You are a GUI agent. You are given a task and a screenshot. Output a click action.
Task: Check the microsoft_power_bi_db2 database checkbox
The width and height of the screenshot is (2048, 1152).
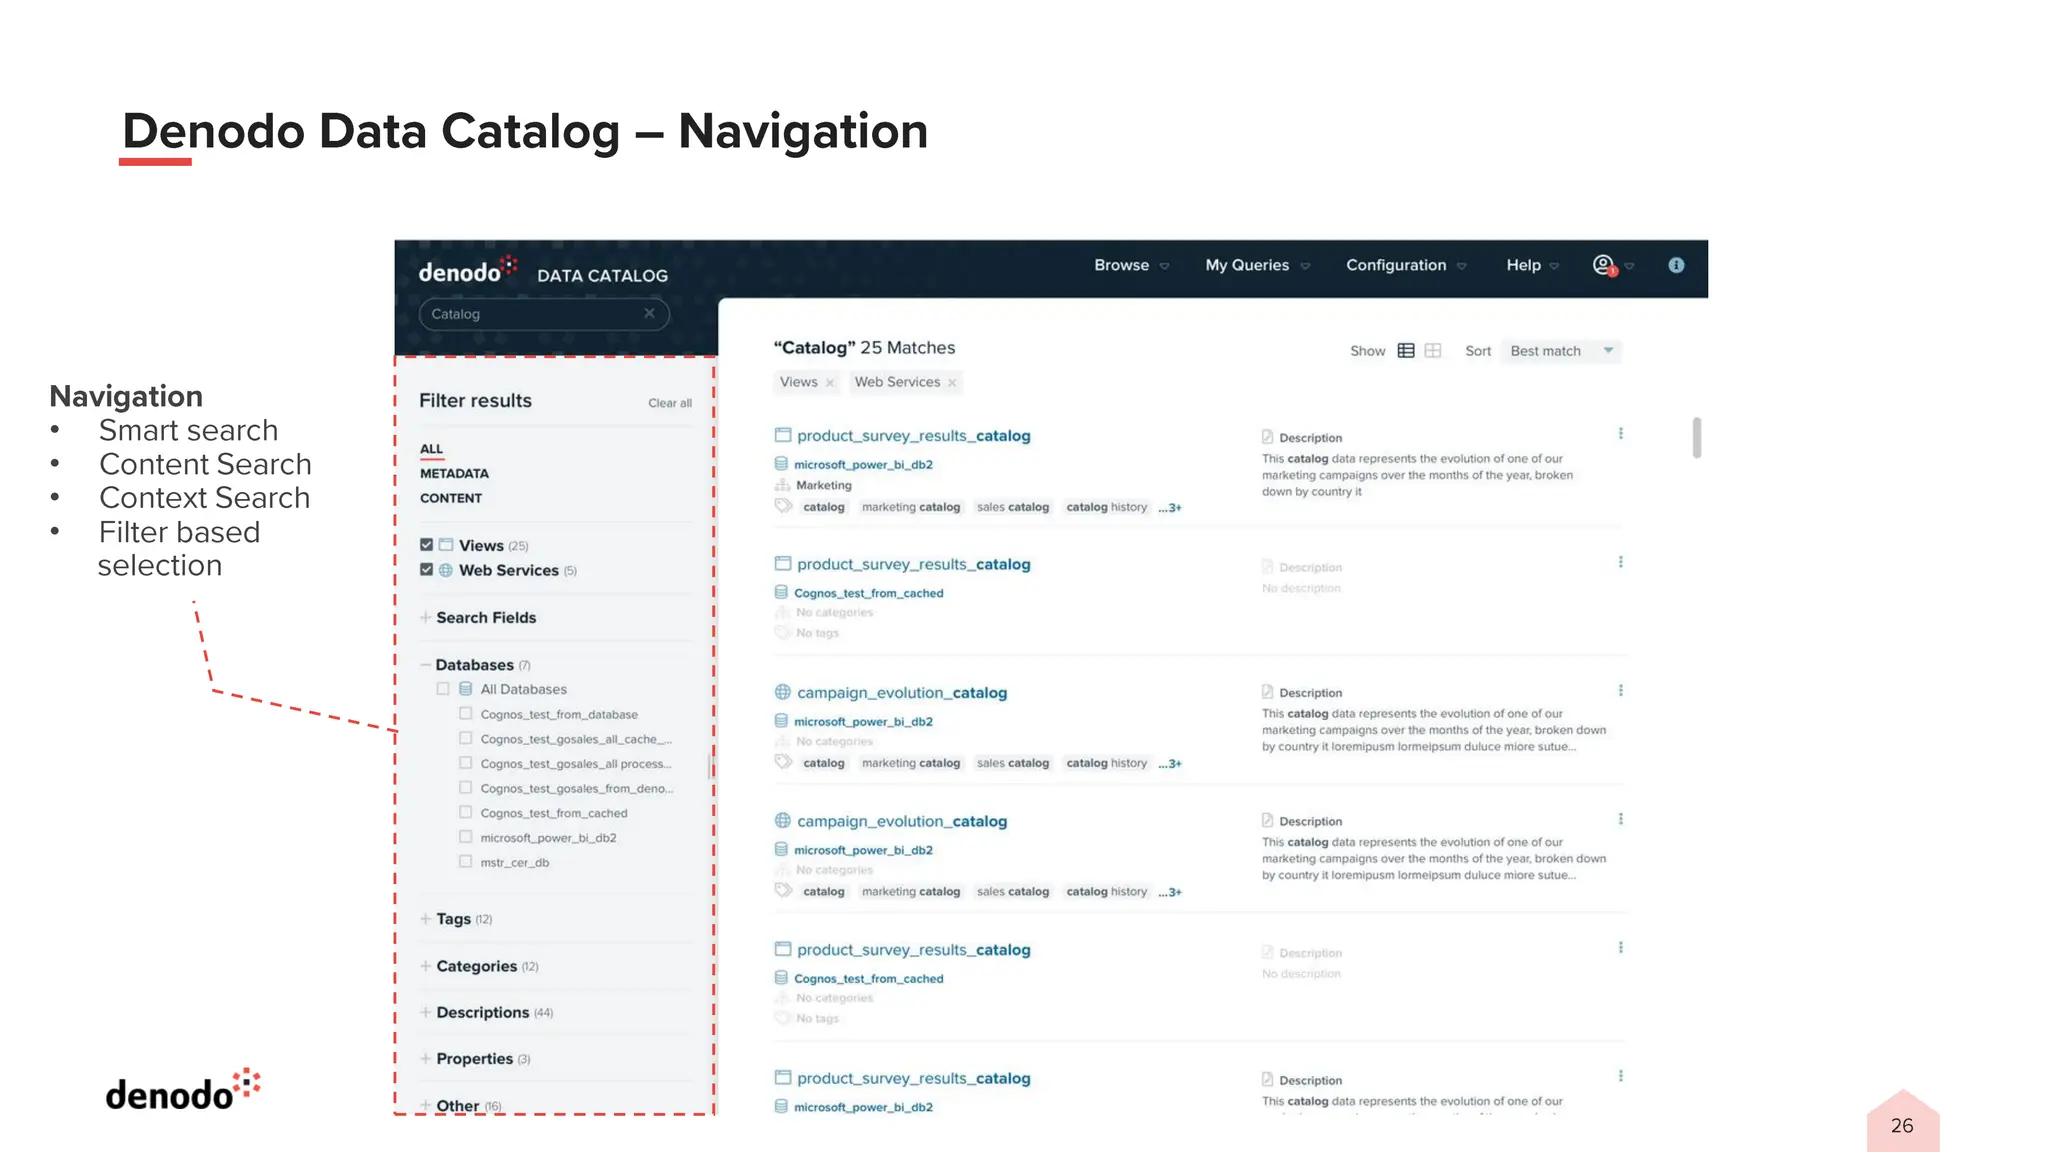pyautogui.click(x=465, y=837)
